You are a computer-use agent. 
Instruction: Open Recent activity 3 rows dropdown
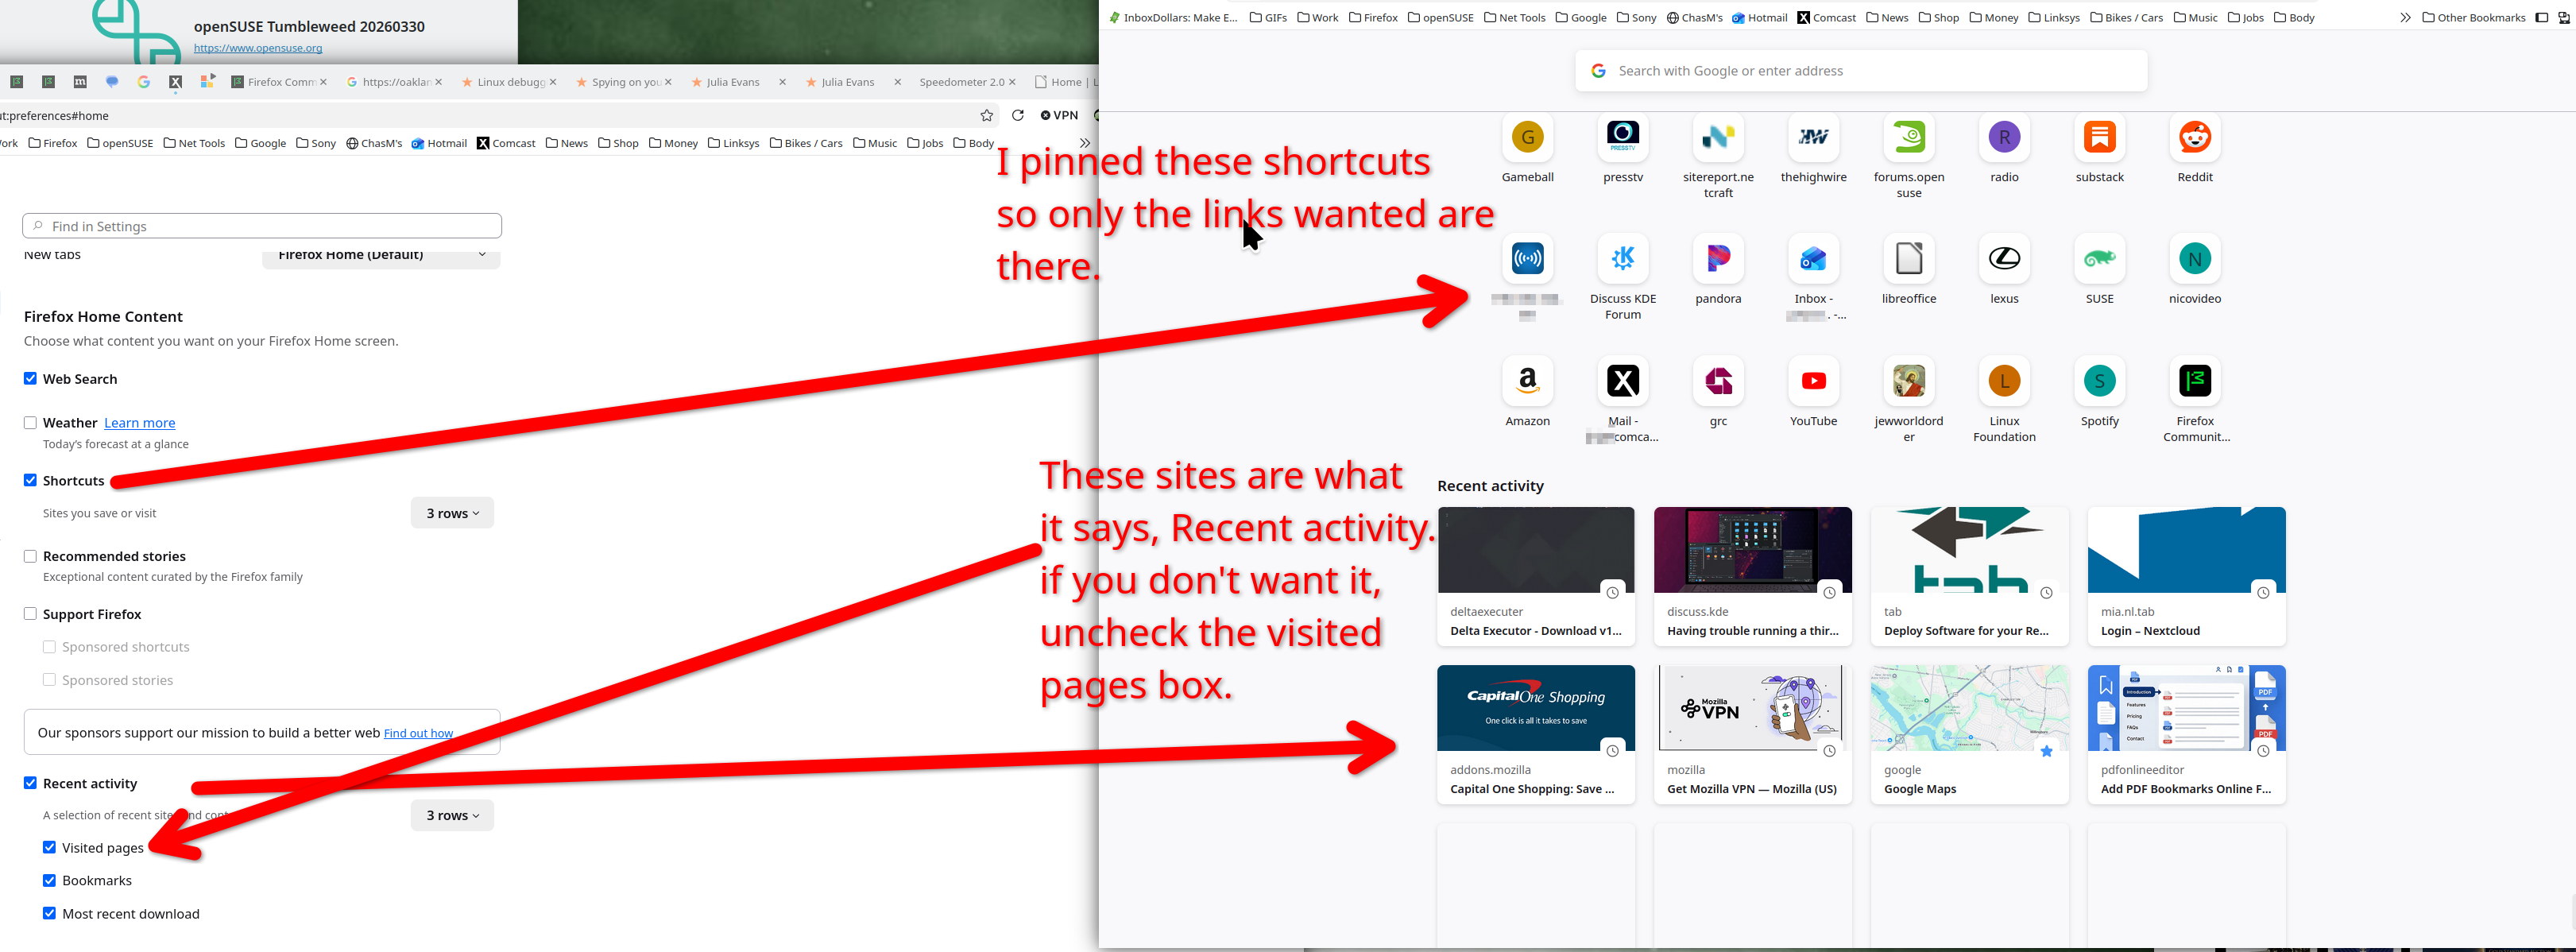(452, 815)
